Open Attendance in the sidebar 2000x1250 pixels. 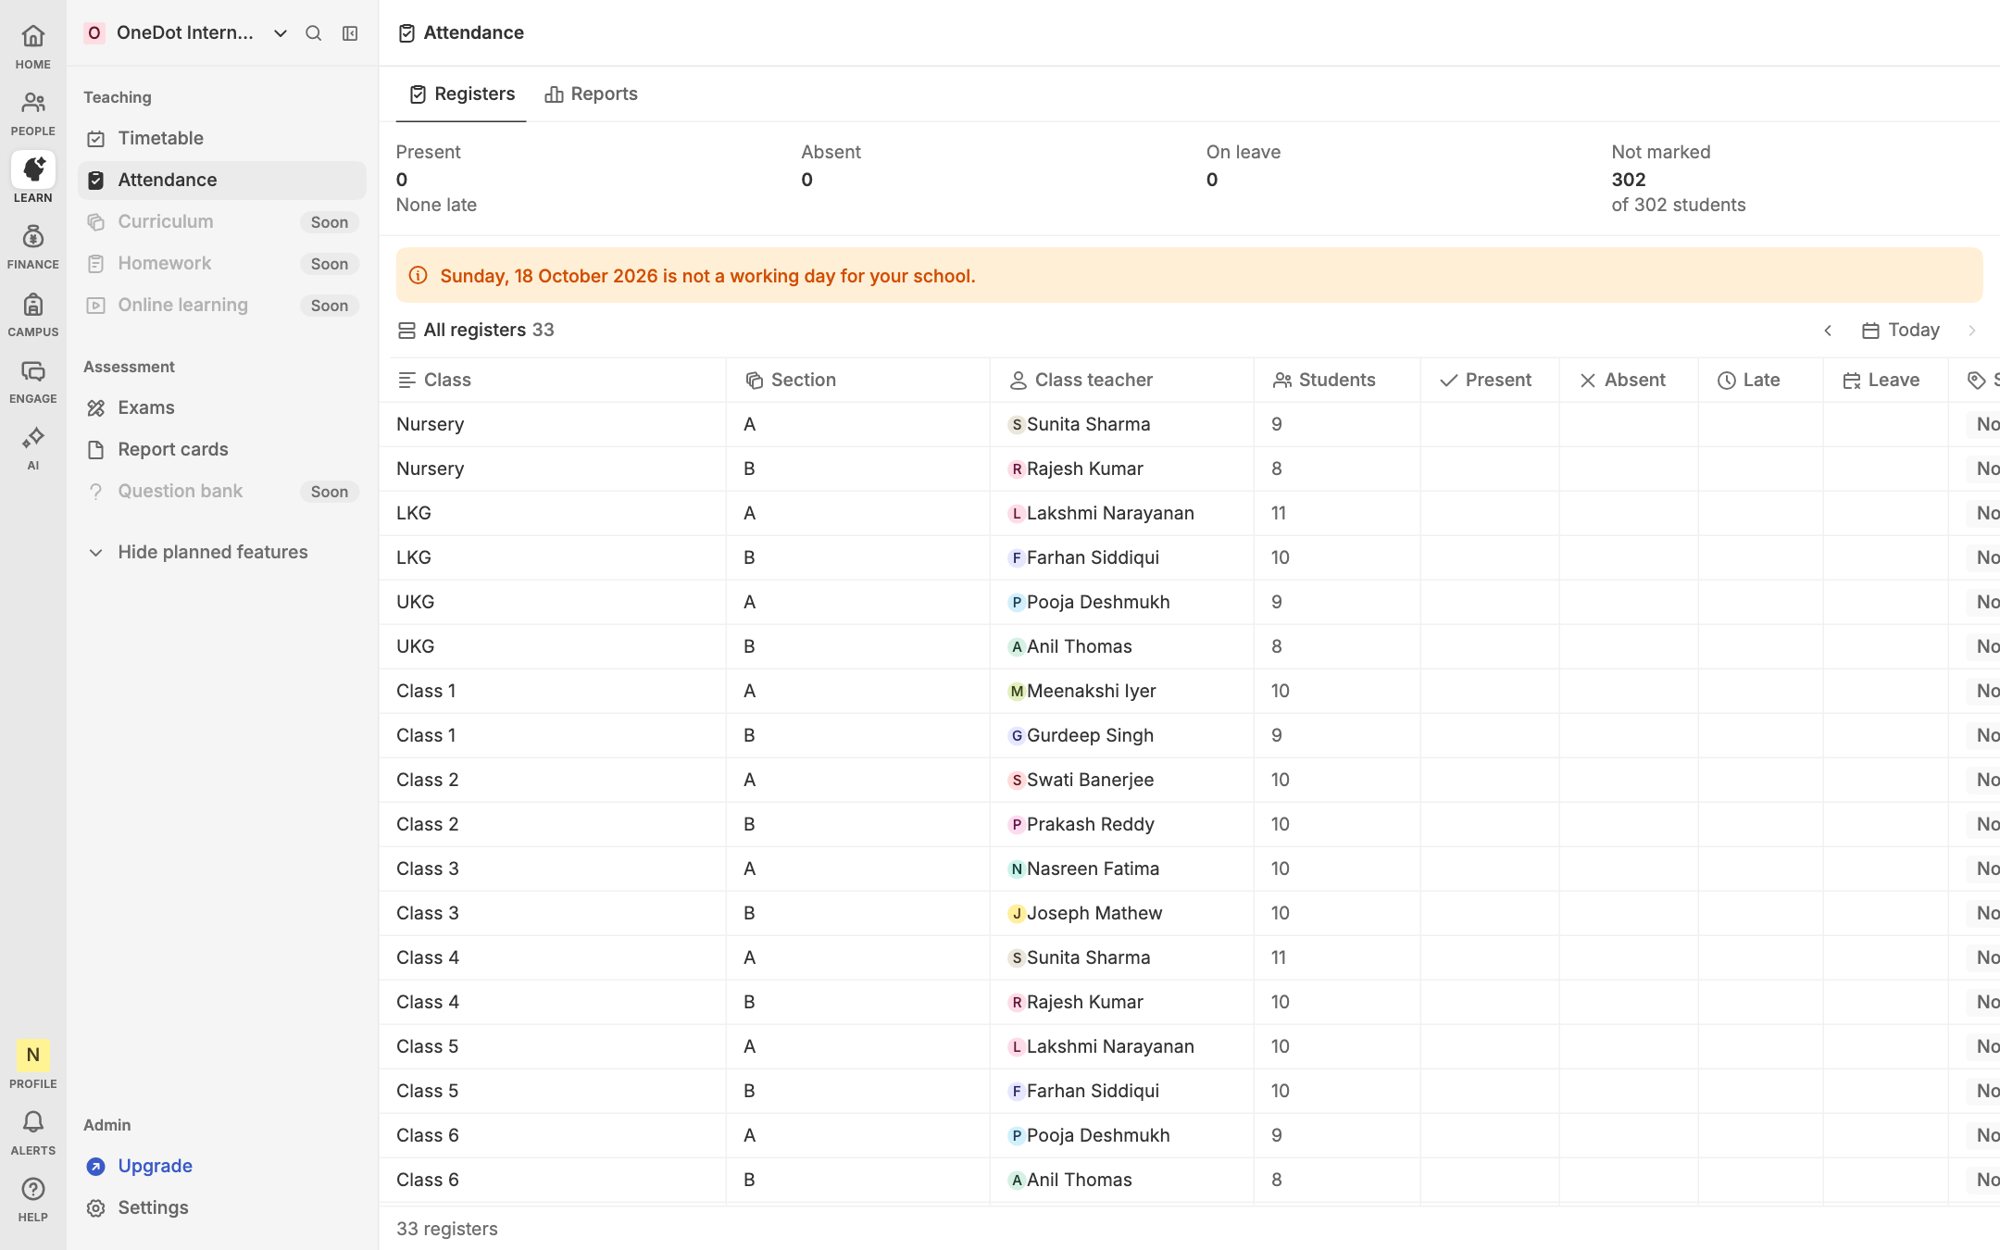pos(222,180)
